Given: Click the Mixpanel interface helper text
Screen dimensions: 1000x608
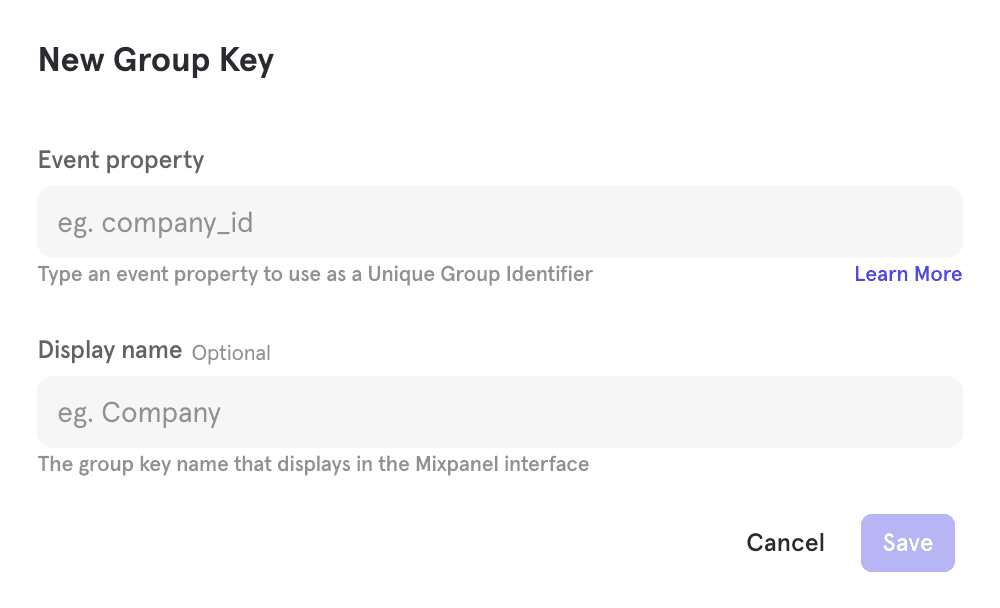Looking at the screenshot, I should 313,464.
